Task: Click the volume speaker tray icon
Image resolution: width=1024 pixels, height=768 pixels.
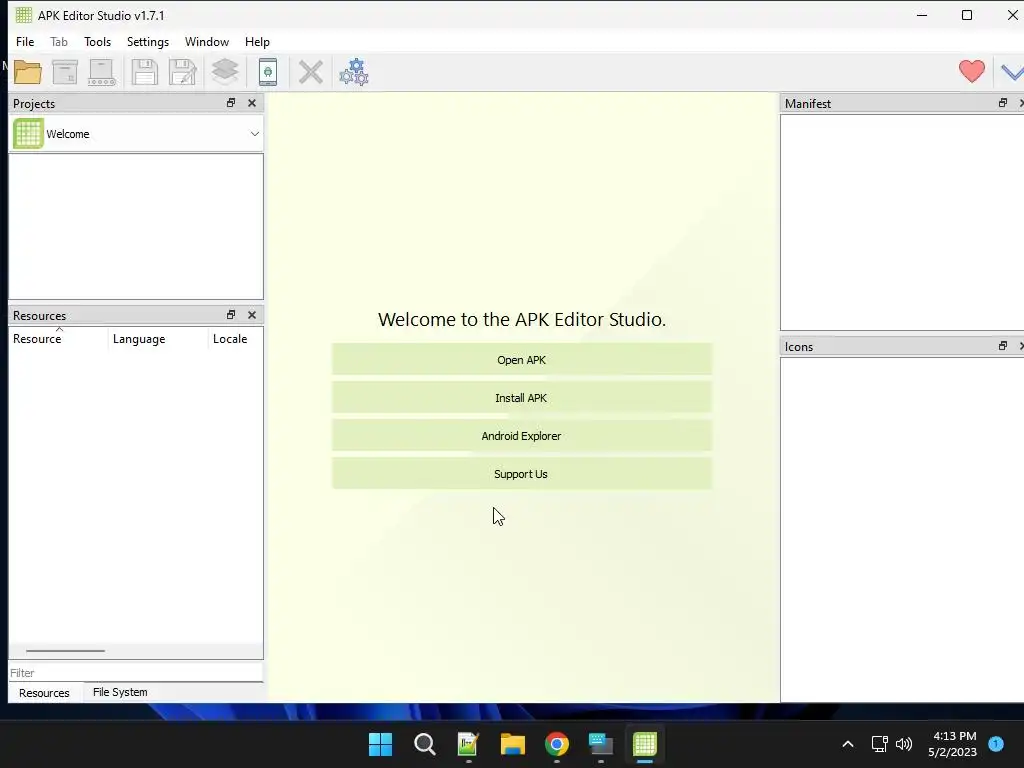Action: pyautogui.click(x=904, y=744)
